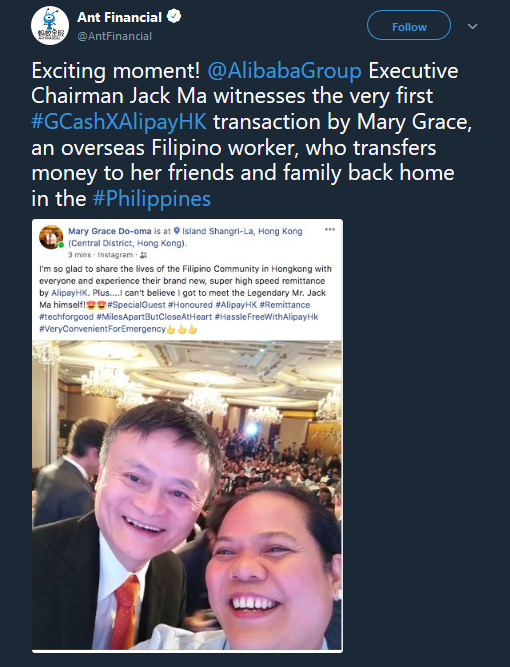This screenshot has height=667, width=510.
Task: Open the Ant Financial display name
Action: [119, 17]
